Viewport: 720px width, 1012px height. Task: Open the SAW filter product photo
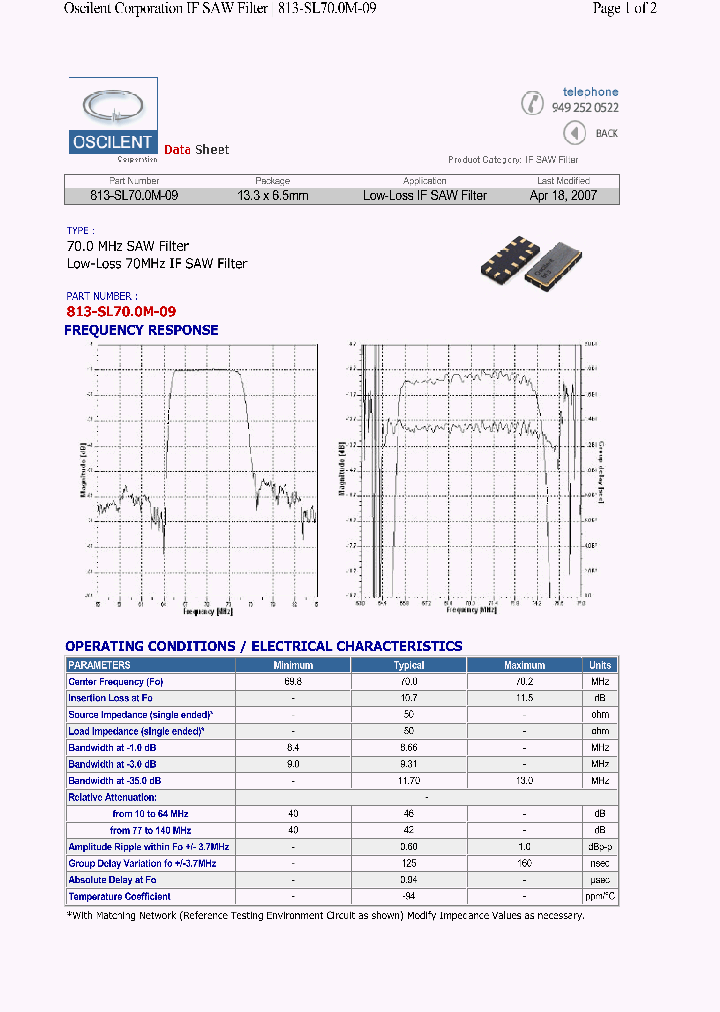[531, 264]
